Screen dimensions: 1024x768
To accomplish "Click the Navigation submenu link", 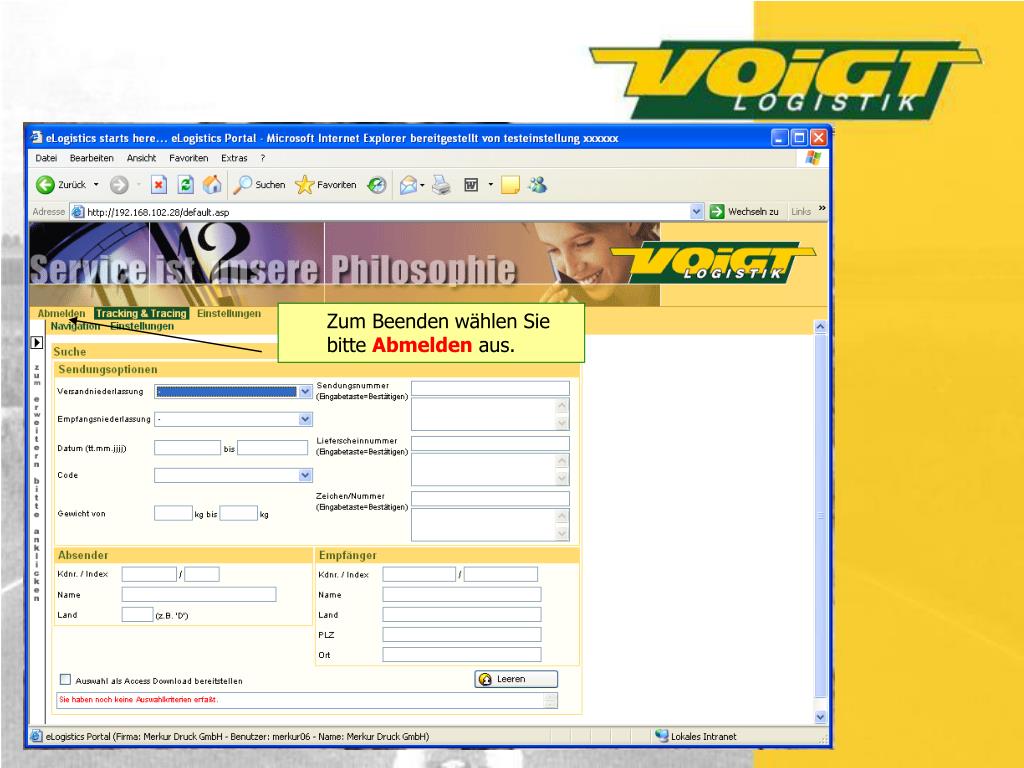I will [x=75, y=326].
